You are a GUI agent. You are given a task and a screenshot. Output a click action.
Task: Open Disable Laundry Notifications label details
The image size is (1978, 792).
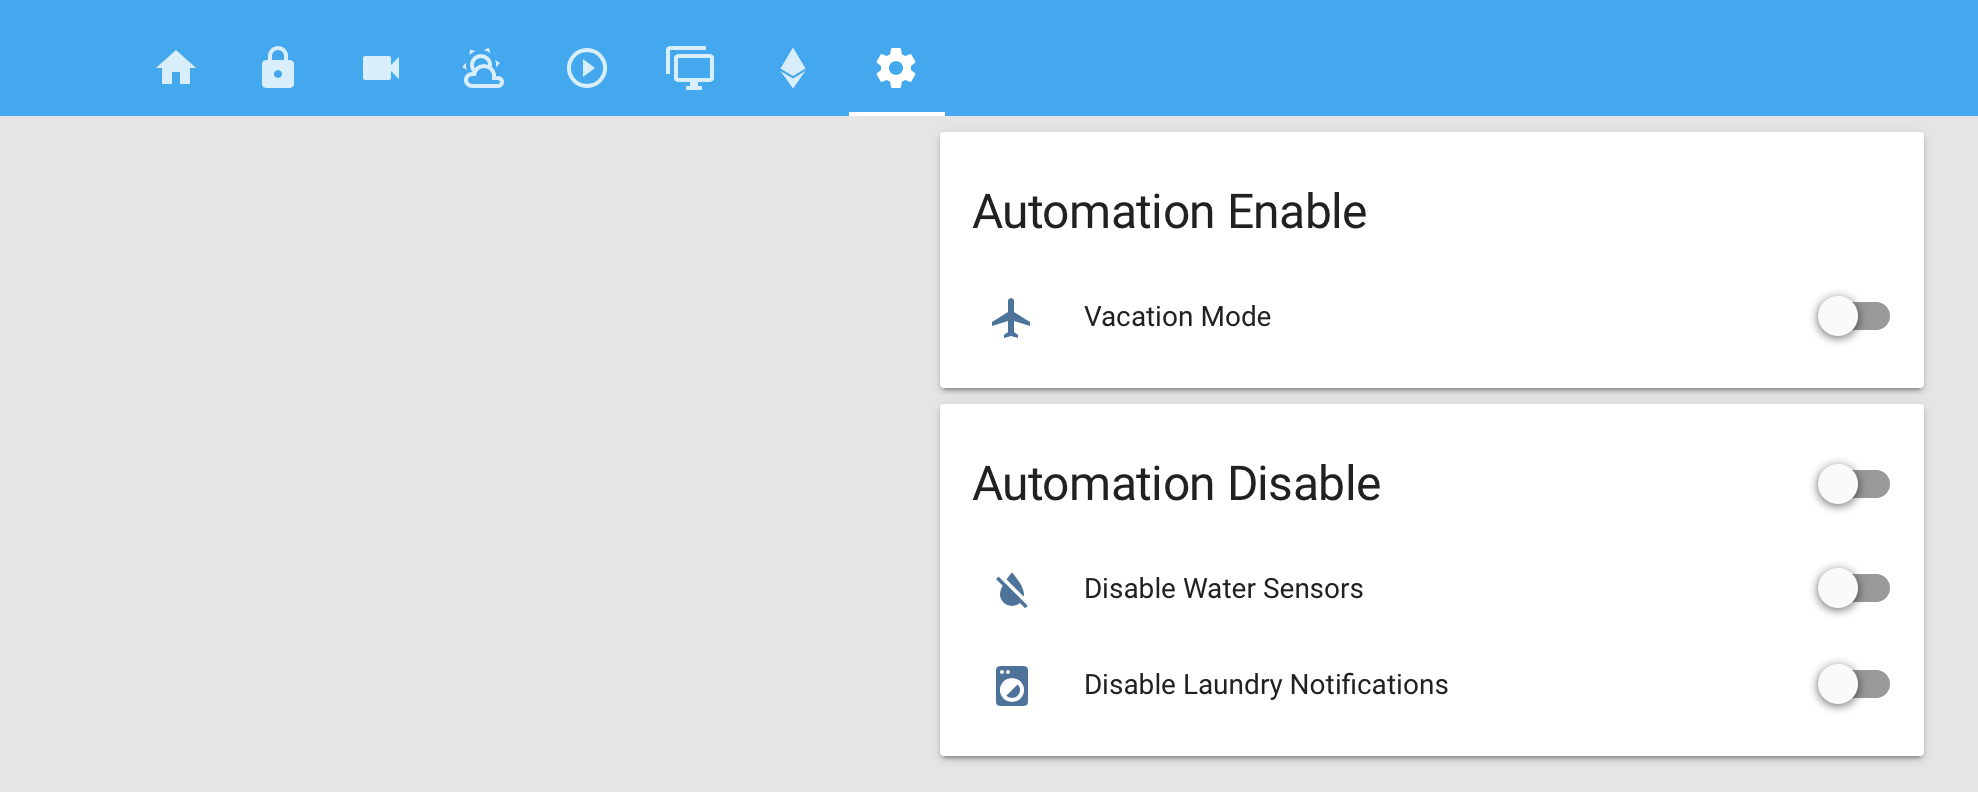(x=1266, y=684)
